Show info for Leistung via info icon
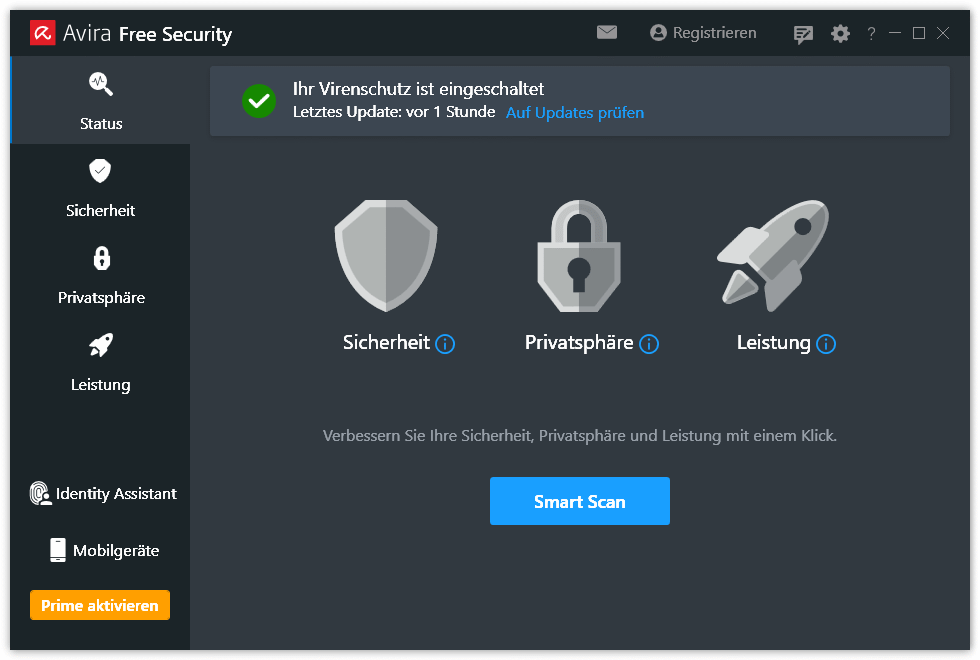The height and width of the screenshot is (660, 980). click(x=826, y=344)
